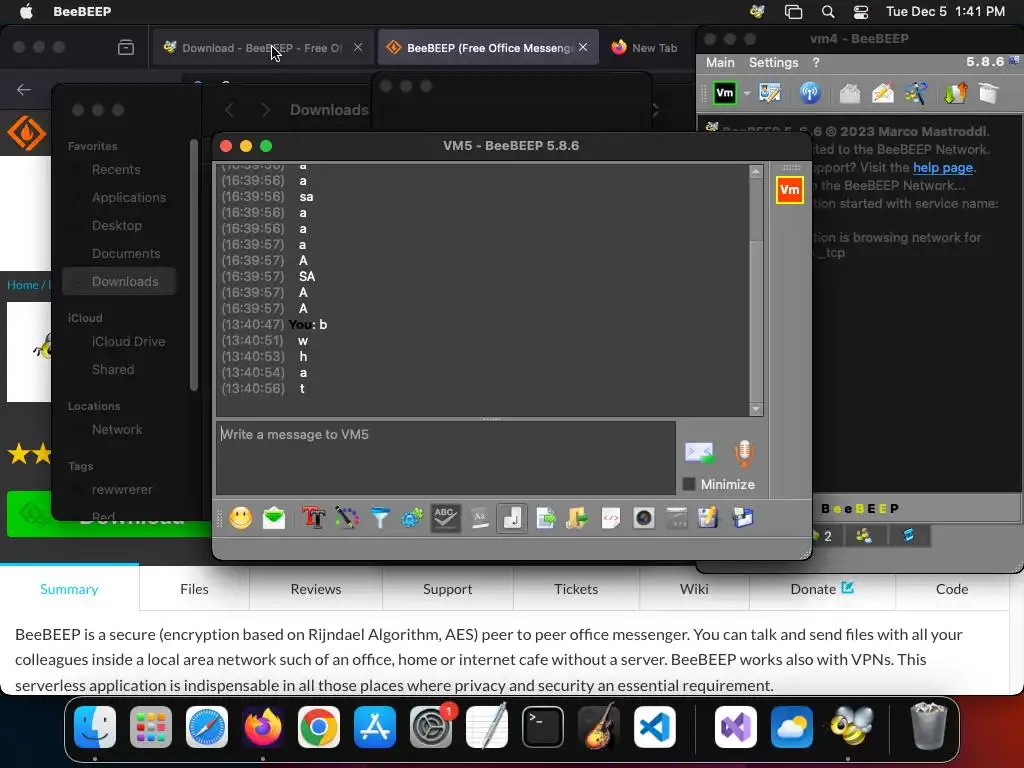This screenshot has height=768, width=1024.
Task: Open the Tickets tab on SourceForge page
Action: click(575, 589)
